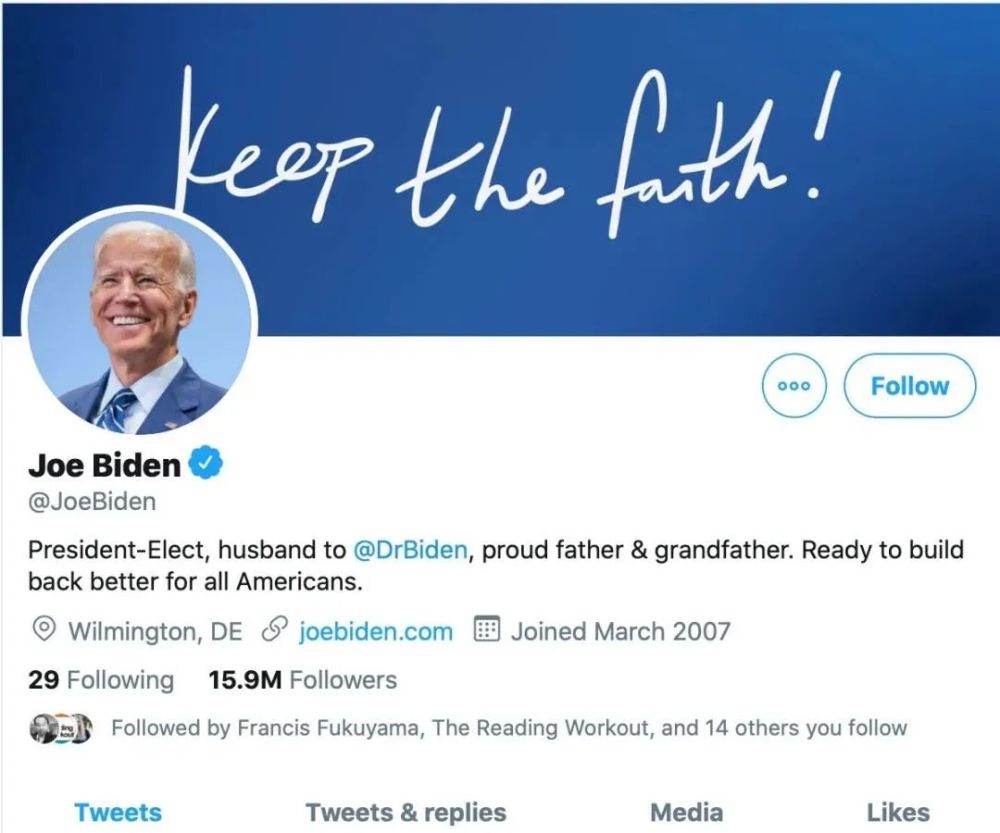The height and width of the screenshot is (833, 1000).
Task: Open the 'Followed by Francis Fukuyama' list
Action: click(x=508, y=728)
